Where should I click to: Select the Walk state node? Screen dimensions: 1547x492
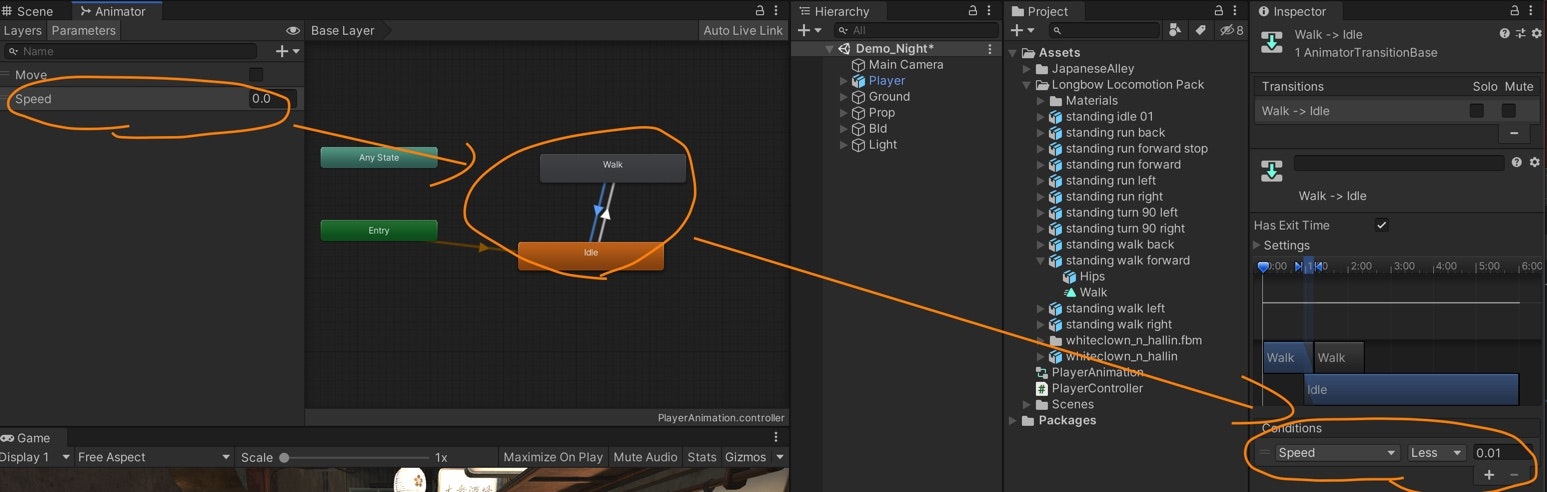tap(613, 167)
